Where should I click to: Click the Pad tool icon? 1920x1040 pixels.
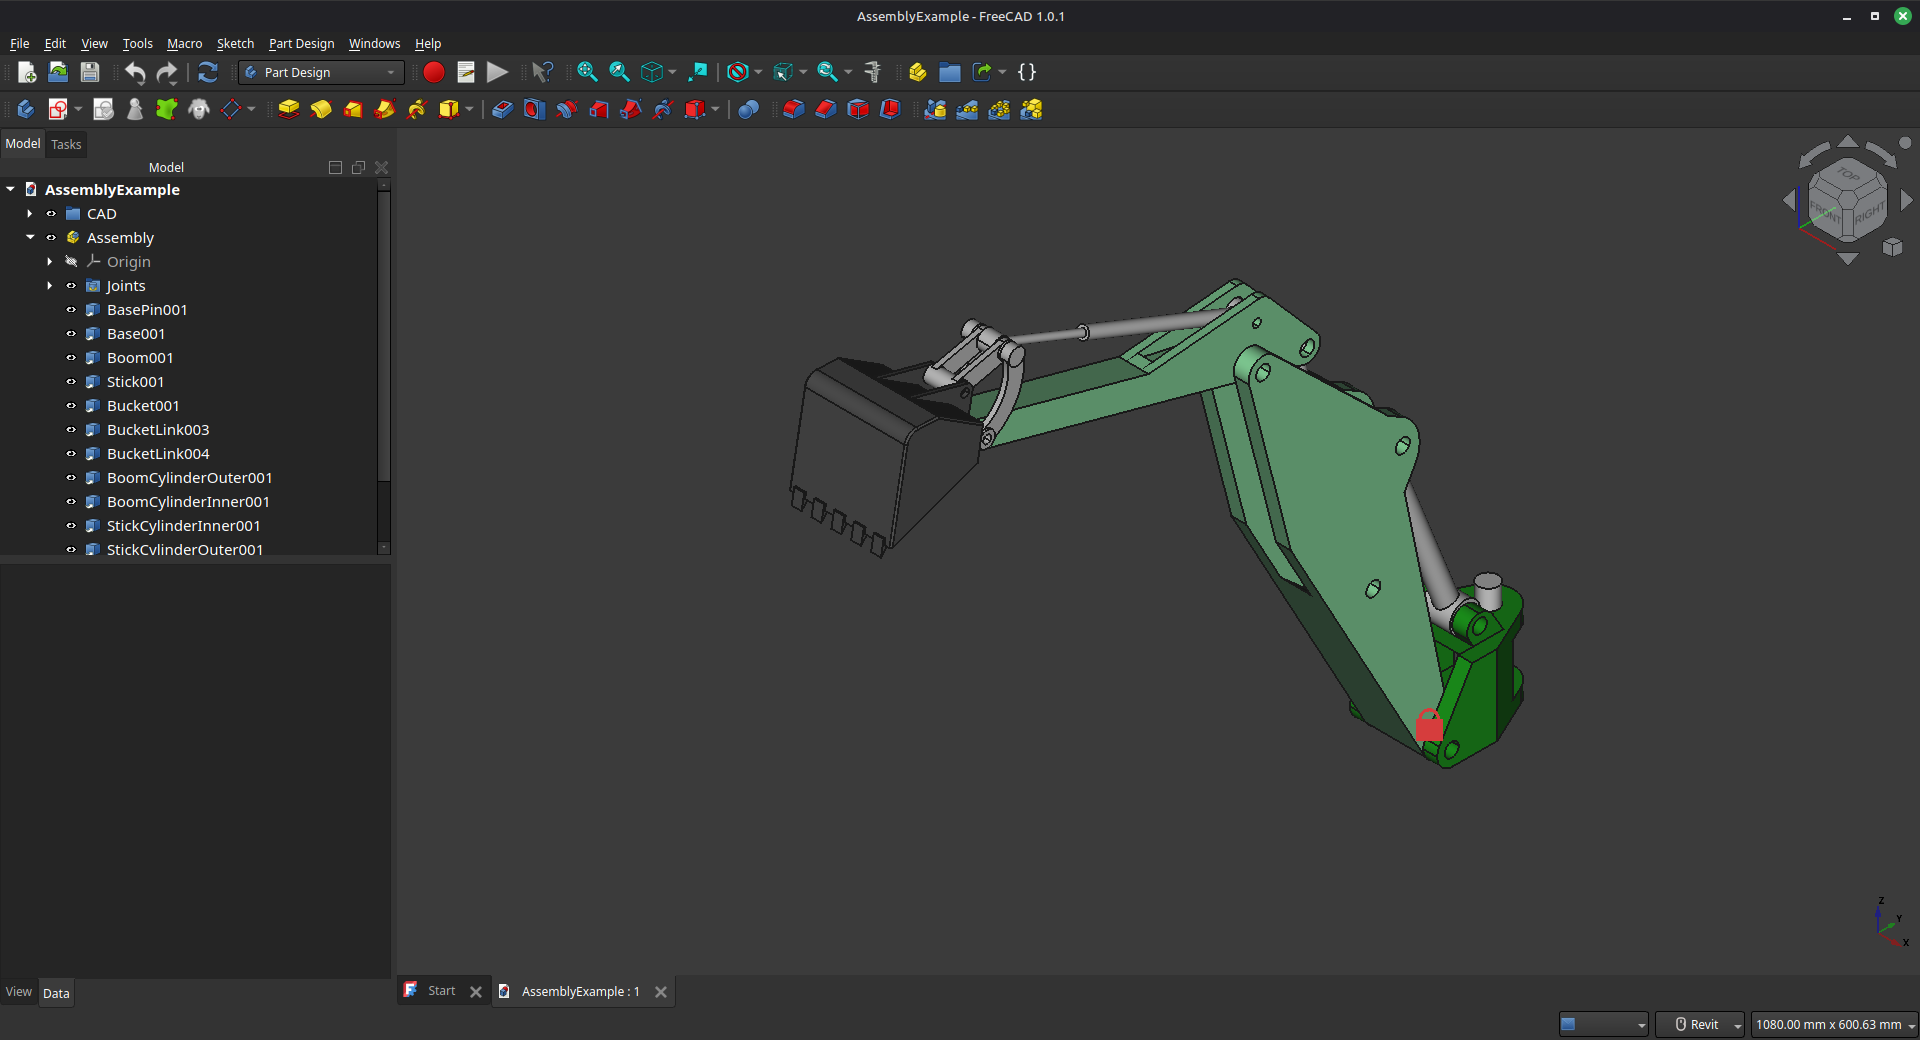pyautogui.click(x=289, y=109)
